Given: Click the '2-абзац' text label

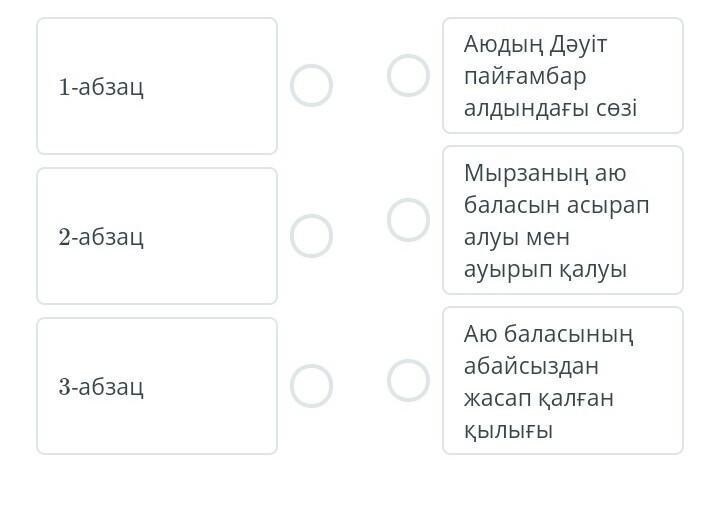Looking at the screenshot, I should click(101, 237).
